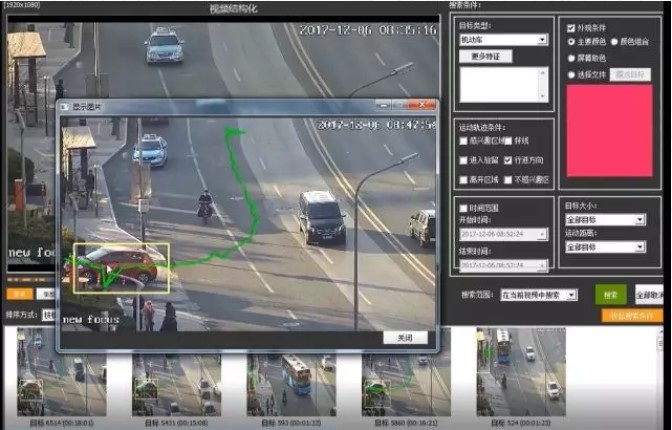Click the 关闭 button in image dialog
Viewport: 672px width, 430px height.
[404, 338]
